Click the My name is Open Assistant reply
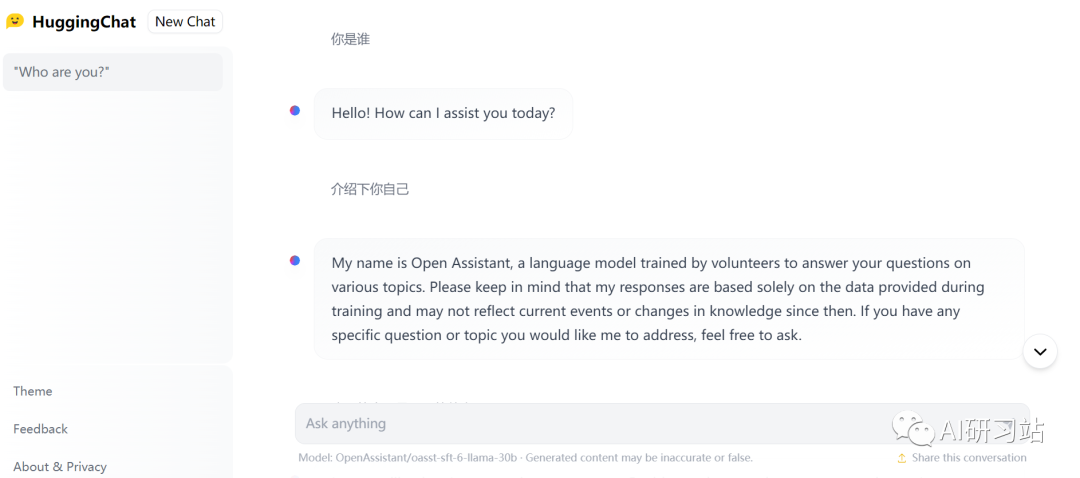The image size is (1080, 478). tap(669, 299)
